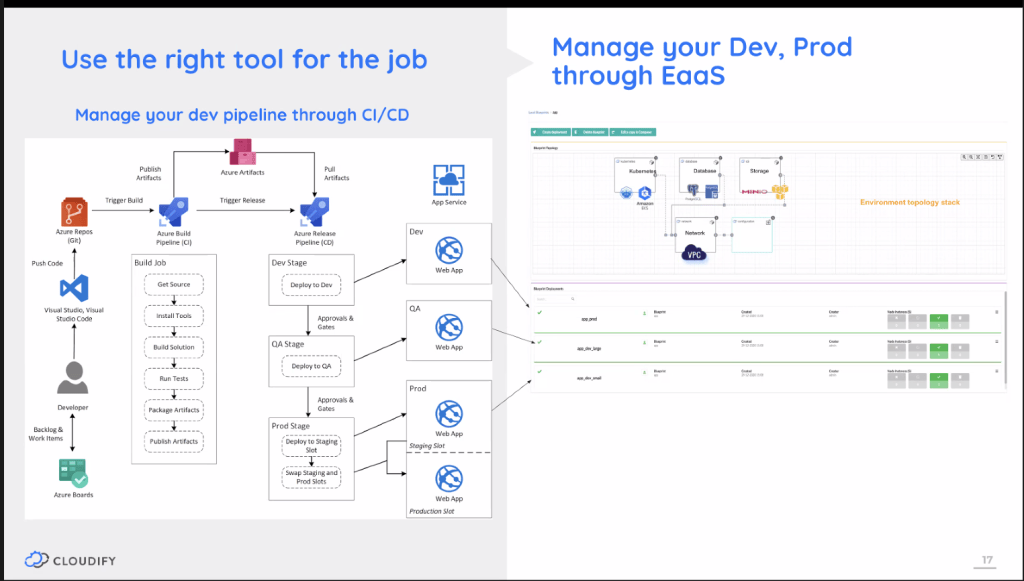Screen dimensions: 1024x581
Task: Click the Pull Artifacts label
Action: click(336, 173)
